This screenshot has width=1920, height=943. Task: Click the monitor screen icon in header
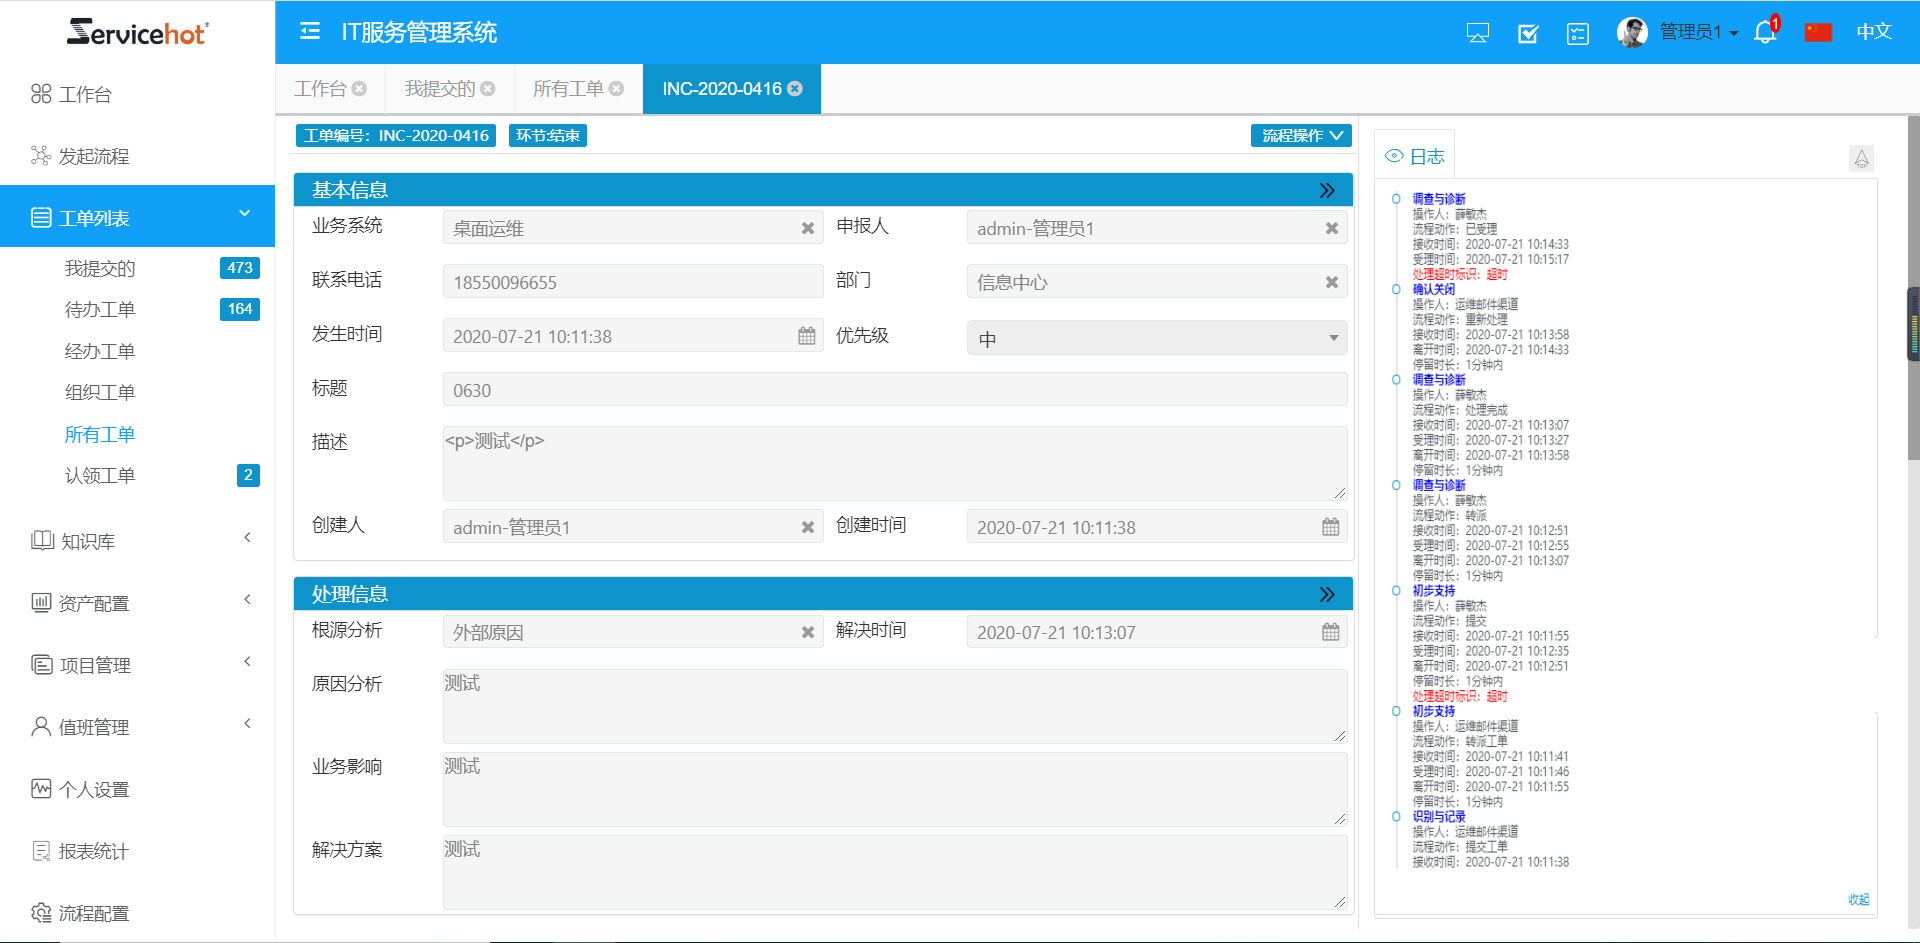click(1478, 33)
